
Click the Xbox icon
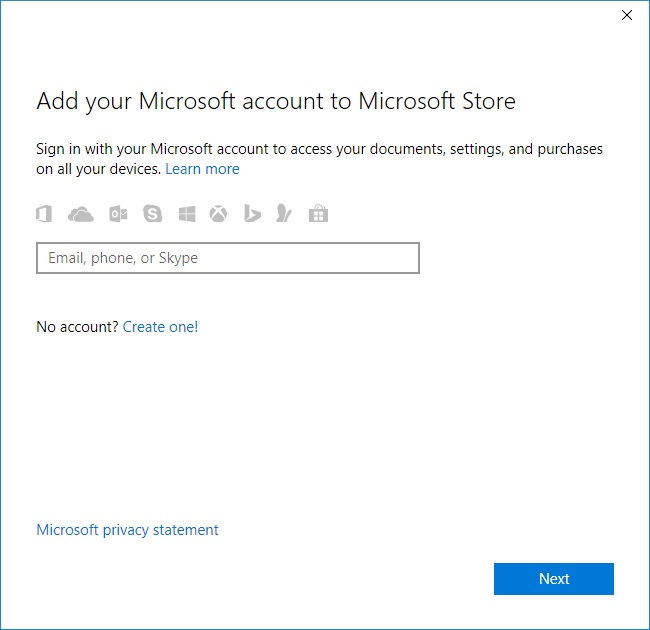(218, 213)
